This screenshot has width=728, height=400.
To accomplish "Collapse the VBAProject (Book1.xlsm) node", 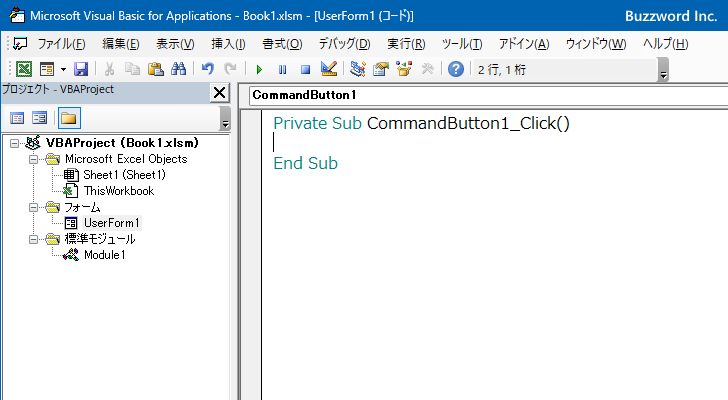I will (x=14, y=143).
